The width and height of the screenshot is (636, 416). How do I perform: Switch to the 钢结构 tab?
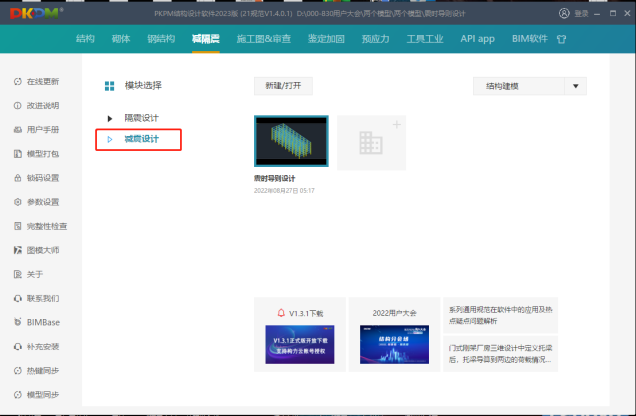pyautogui.click(x=161, y=39)
